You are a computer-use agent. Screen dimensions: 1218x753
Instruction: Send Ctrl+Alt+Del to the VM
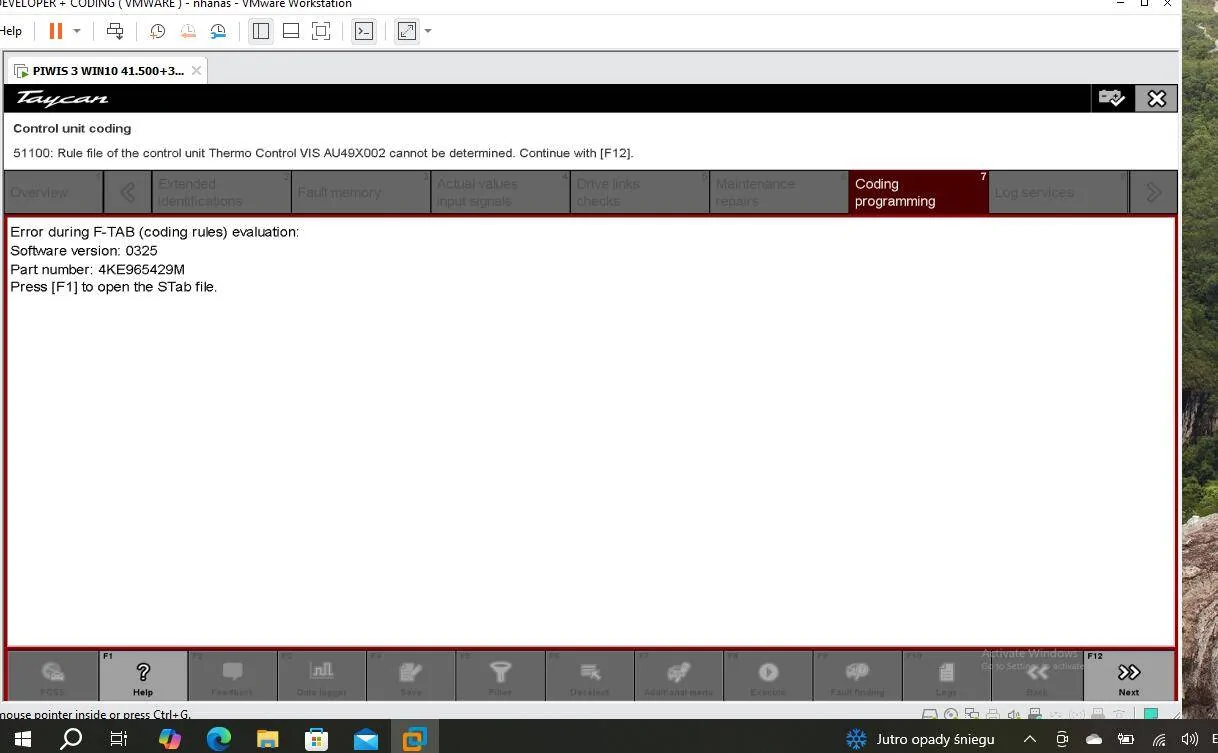(115, 31)
